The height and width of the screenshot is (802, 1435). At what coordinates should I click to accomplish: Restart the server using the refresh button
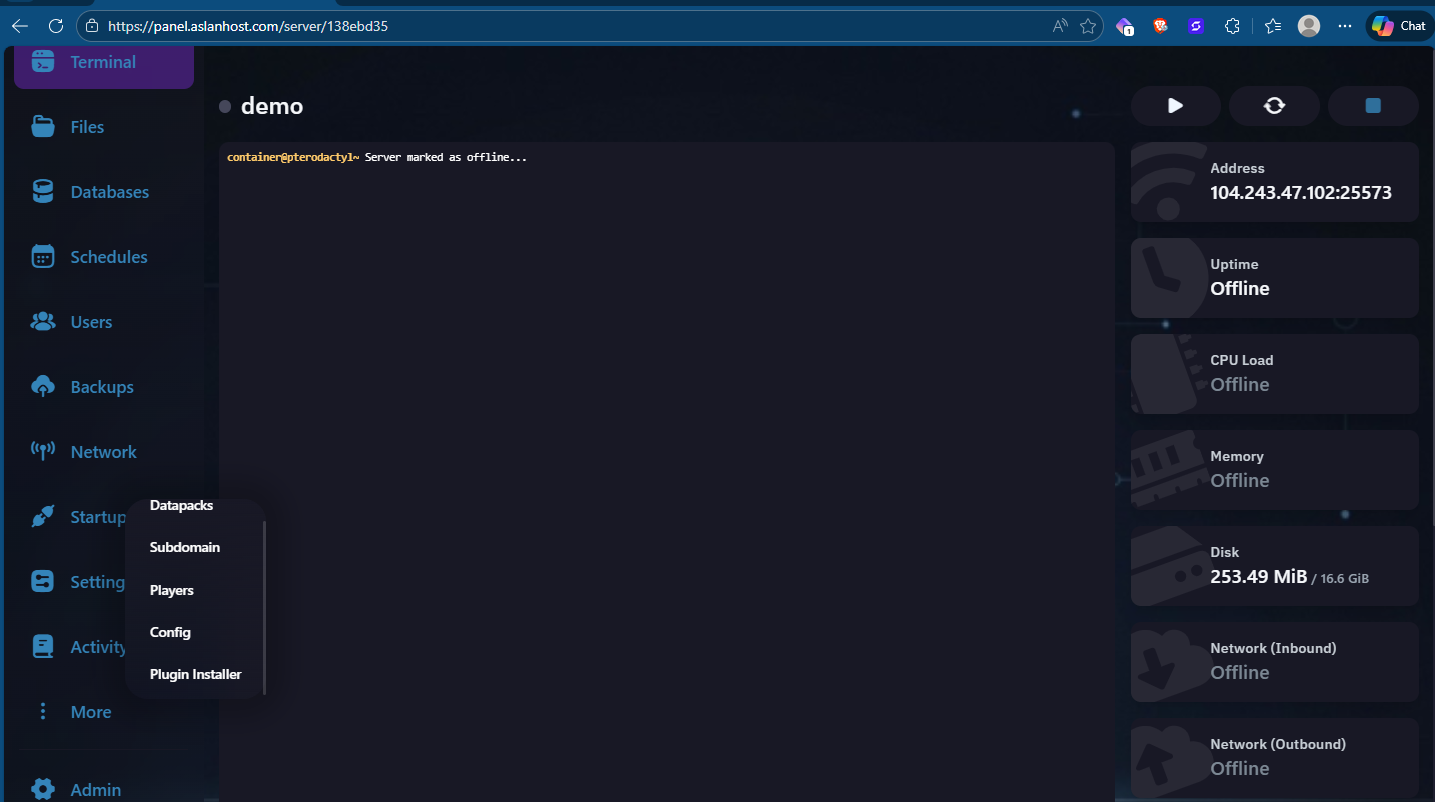pos(1274,106)
